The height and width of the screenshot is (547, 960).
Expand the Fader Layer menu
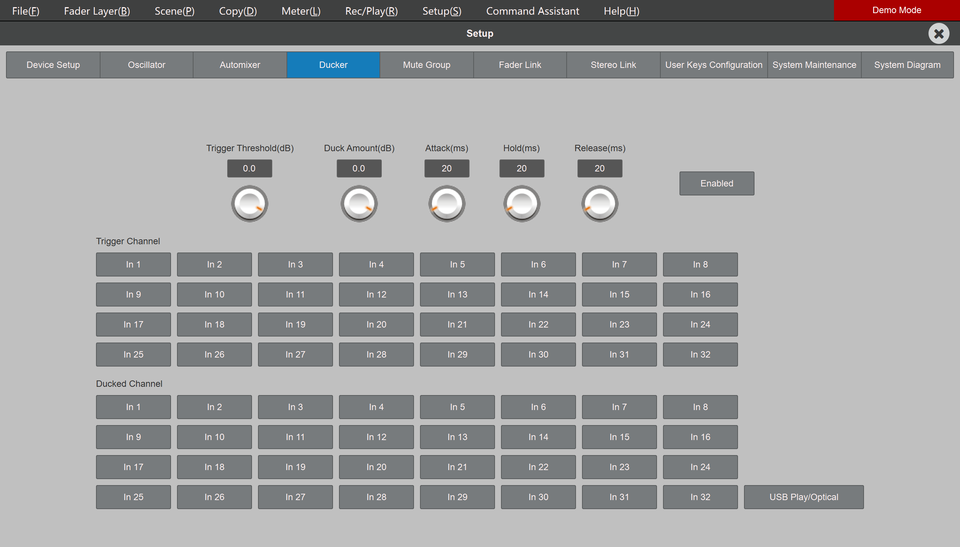coord(97,11)
